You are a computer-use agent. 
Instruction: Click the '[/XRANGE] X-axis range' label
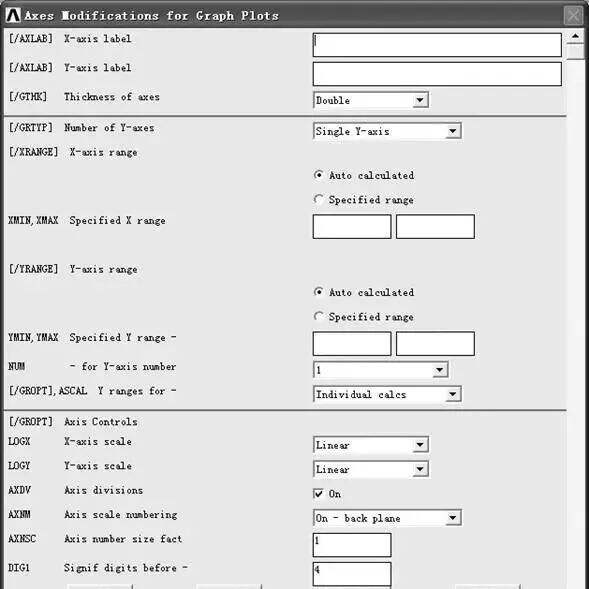73,152
